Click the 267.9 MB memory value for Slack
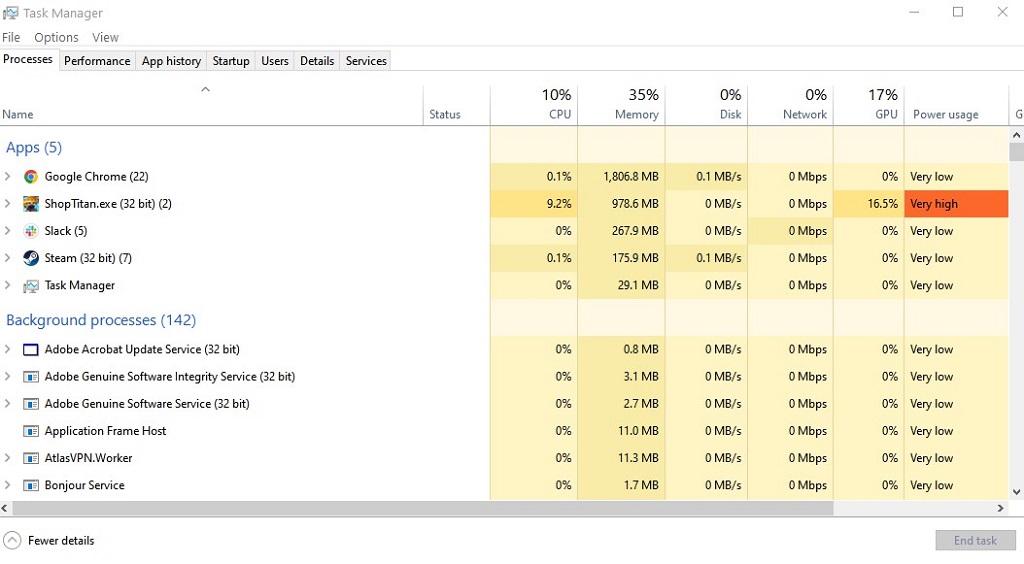Viewport: 1024px width, 564px height. pyautogui.click(x=635, y=230)
